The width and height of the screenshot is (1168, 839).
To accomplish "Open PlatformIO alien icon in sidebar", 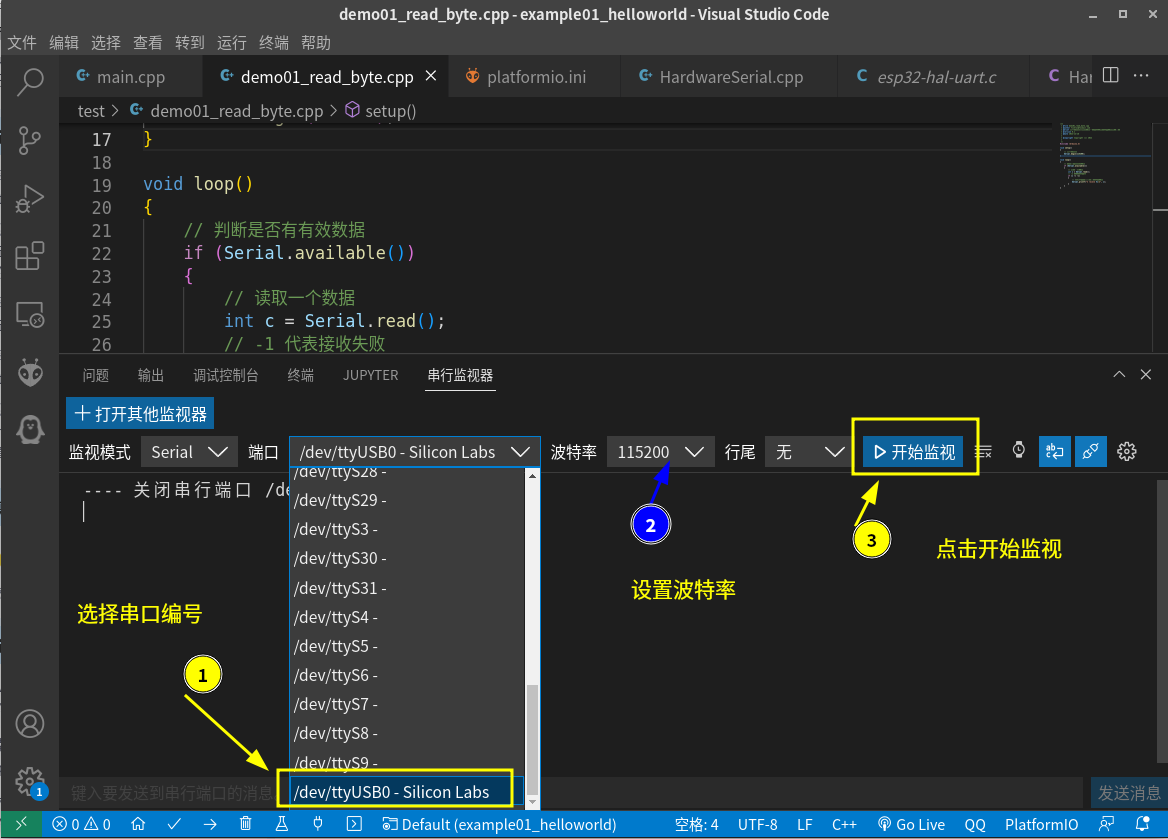I will [x=30, y=373].
